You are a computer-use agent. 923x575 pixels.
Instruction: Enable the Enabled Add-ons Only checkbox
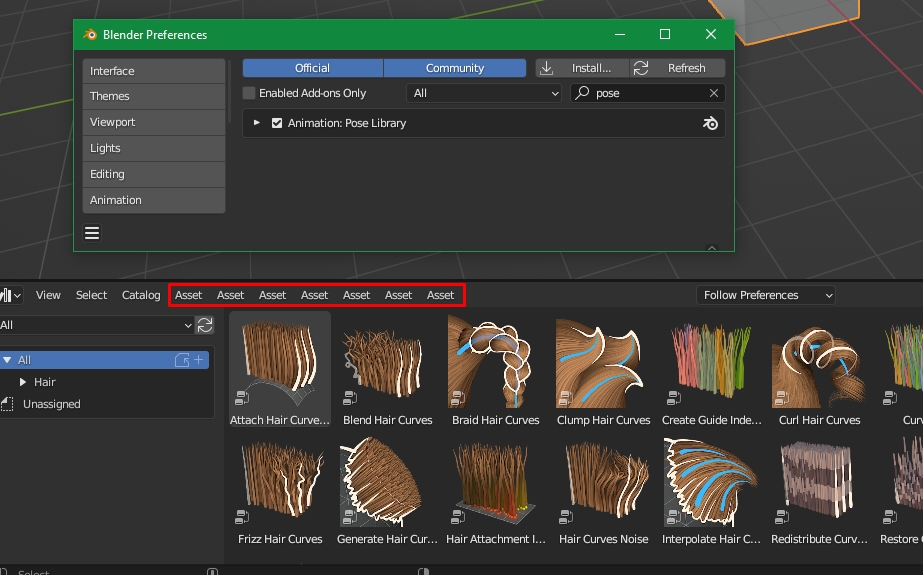[x=249, y=93]
